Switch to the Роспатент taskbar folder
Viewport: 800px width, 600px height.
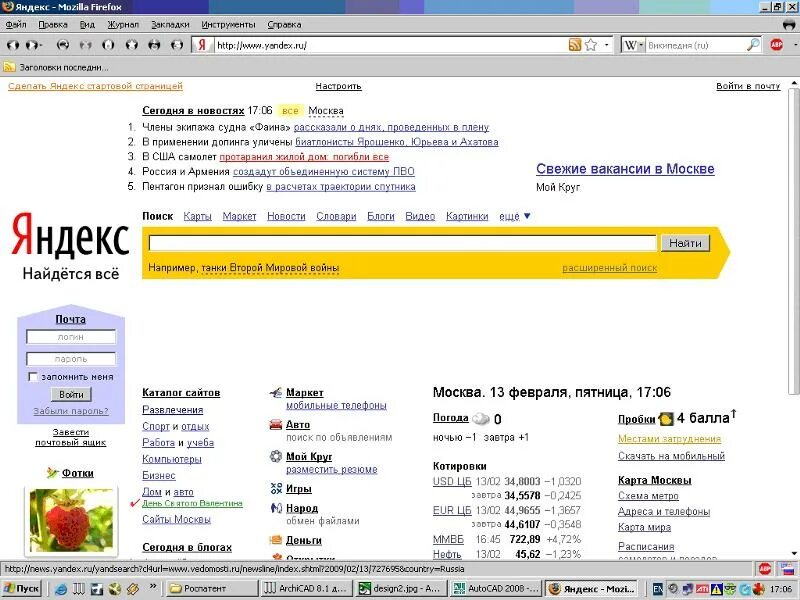point(211,588)
